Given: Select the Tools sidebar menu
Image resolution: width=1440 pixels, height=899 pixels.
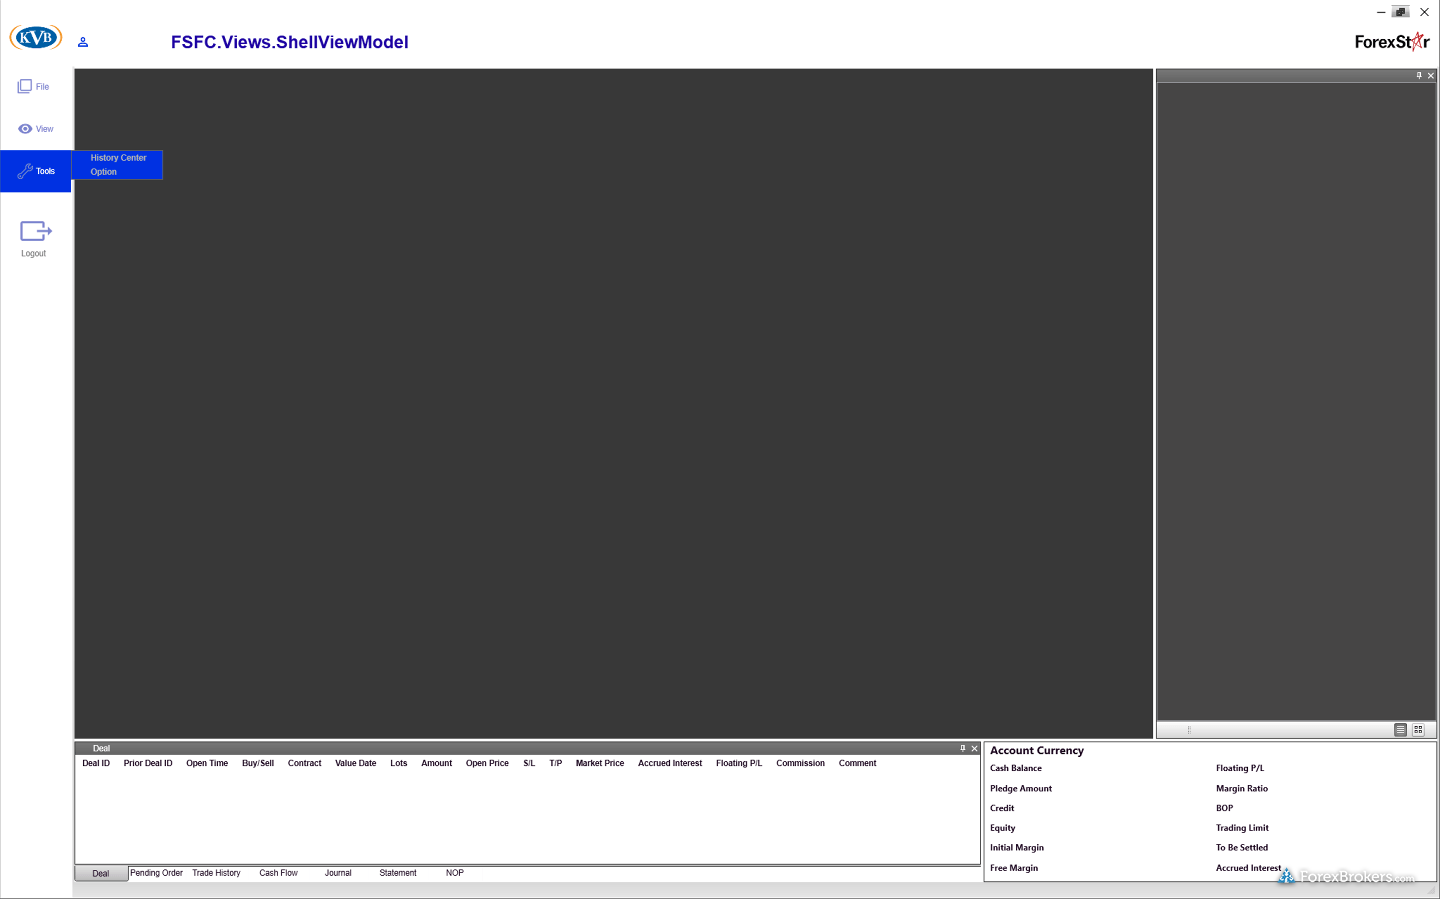Looking at the screenshot, I should (36, 171).
